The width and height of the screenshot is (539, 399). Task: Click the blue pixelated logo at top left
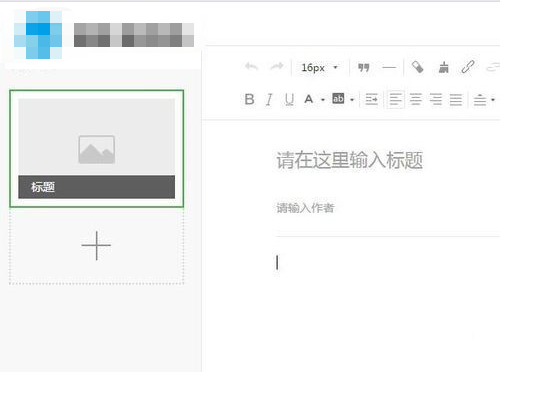coord(38,35)
